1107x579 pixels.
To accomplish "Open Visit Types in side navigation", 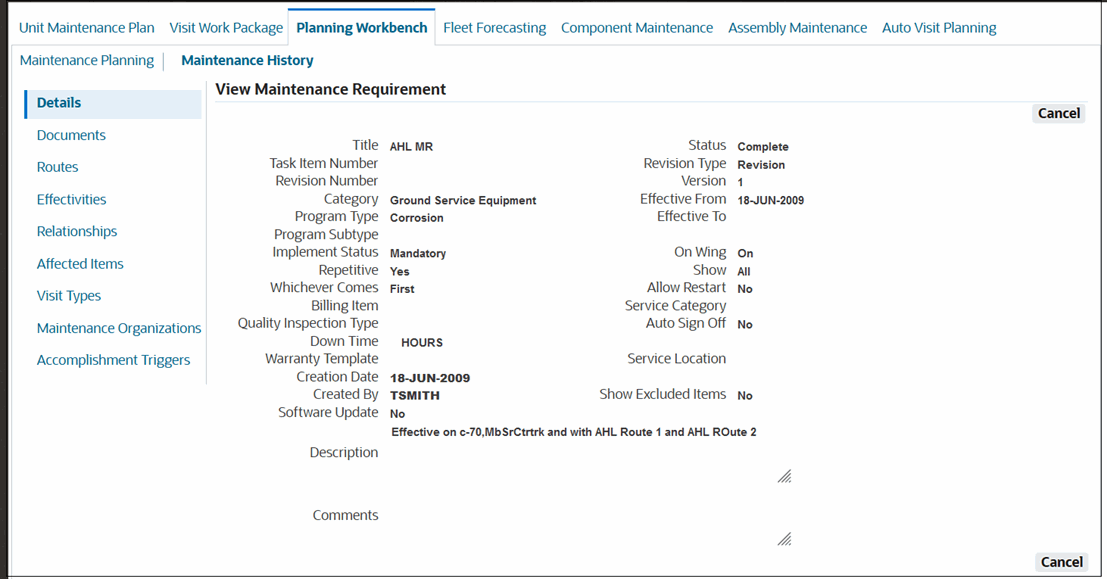I will [x=68, y=296].
